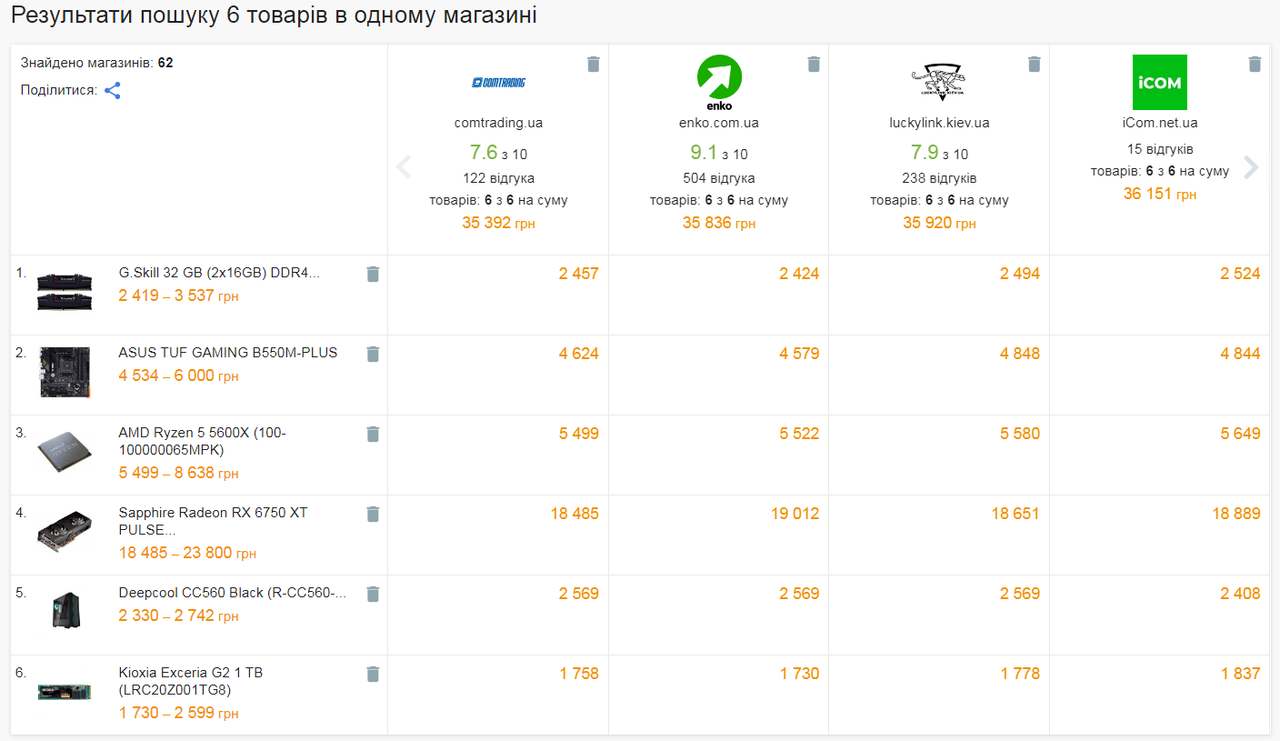The height and width of the screenshot is (741, 1280).
Task: Open the AMD Ryzen 5 5600X product link
Action: coord(202,441)
